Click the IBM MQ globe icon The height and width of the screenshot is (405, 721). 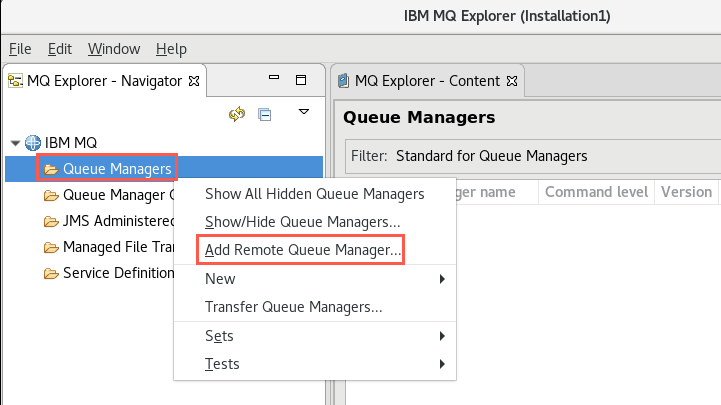pyautogui.click(x=33, y=143)
